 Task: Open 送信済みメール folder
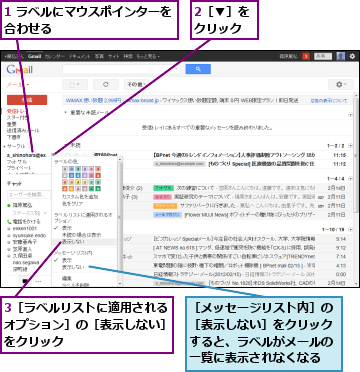tap(23, 130)
